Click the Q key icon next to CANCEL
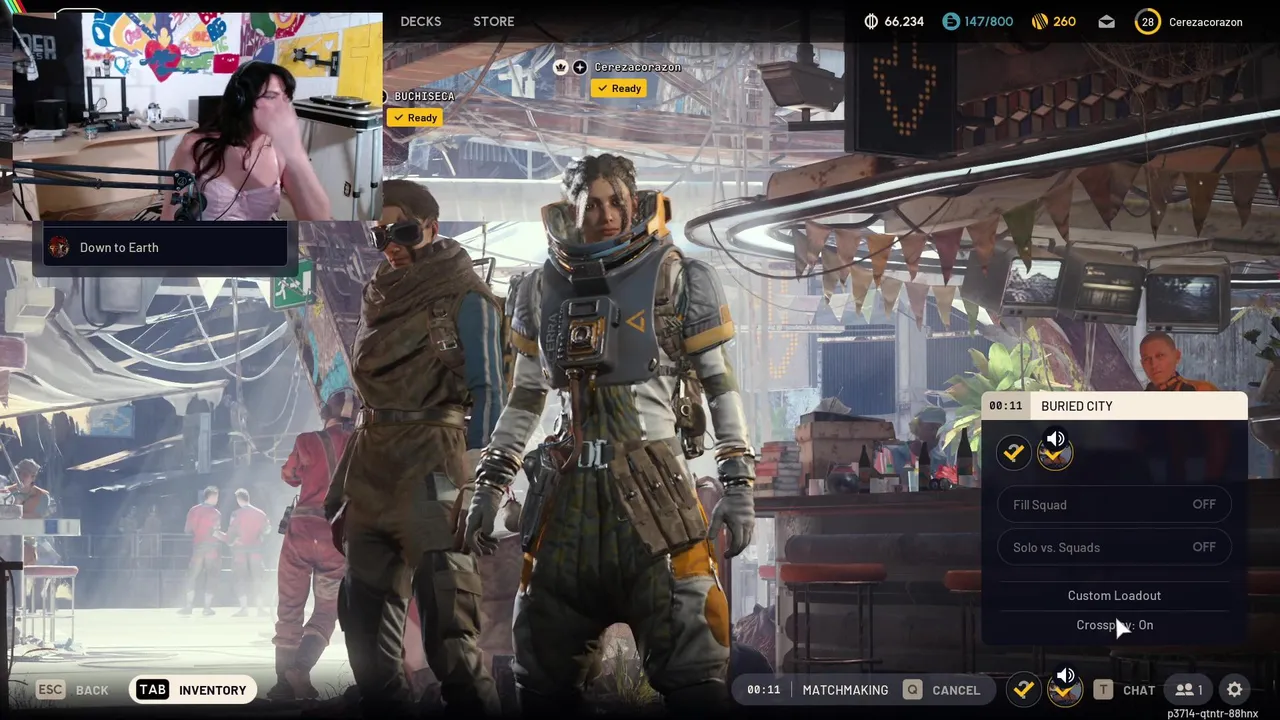The image size is (1280, 720). coord(912,690)
